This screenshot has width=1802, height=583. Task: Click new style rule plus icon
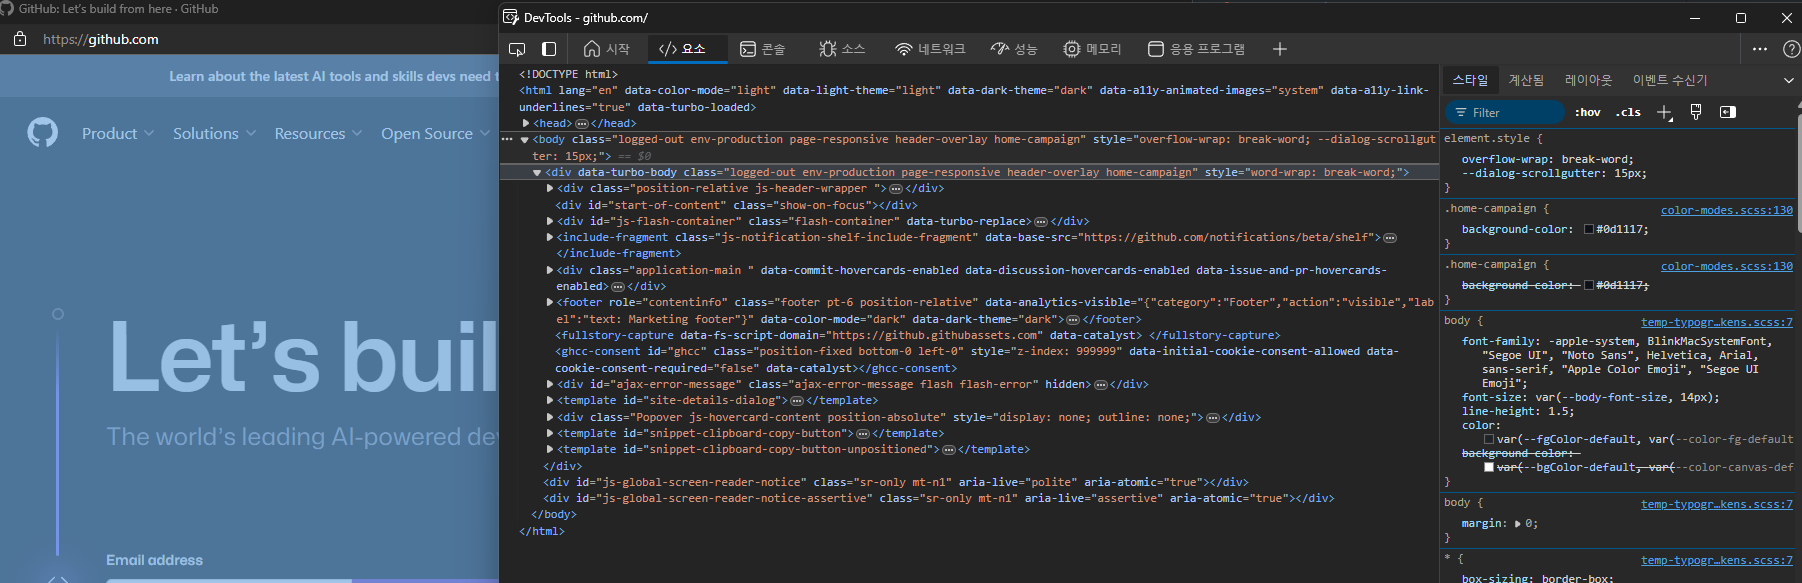click(x=1664, y=112)
